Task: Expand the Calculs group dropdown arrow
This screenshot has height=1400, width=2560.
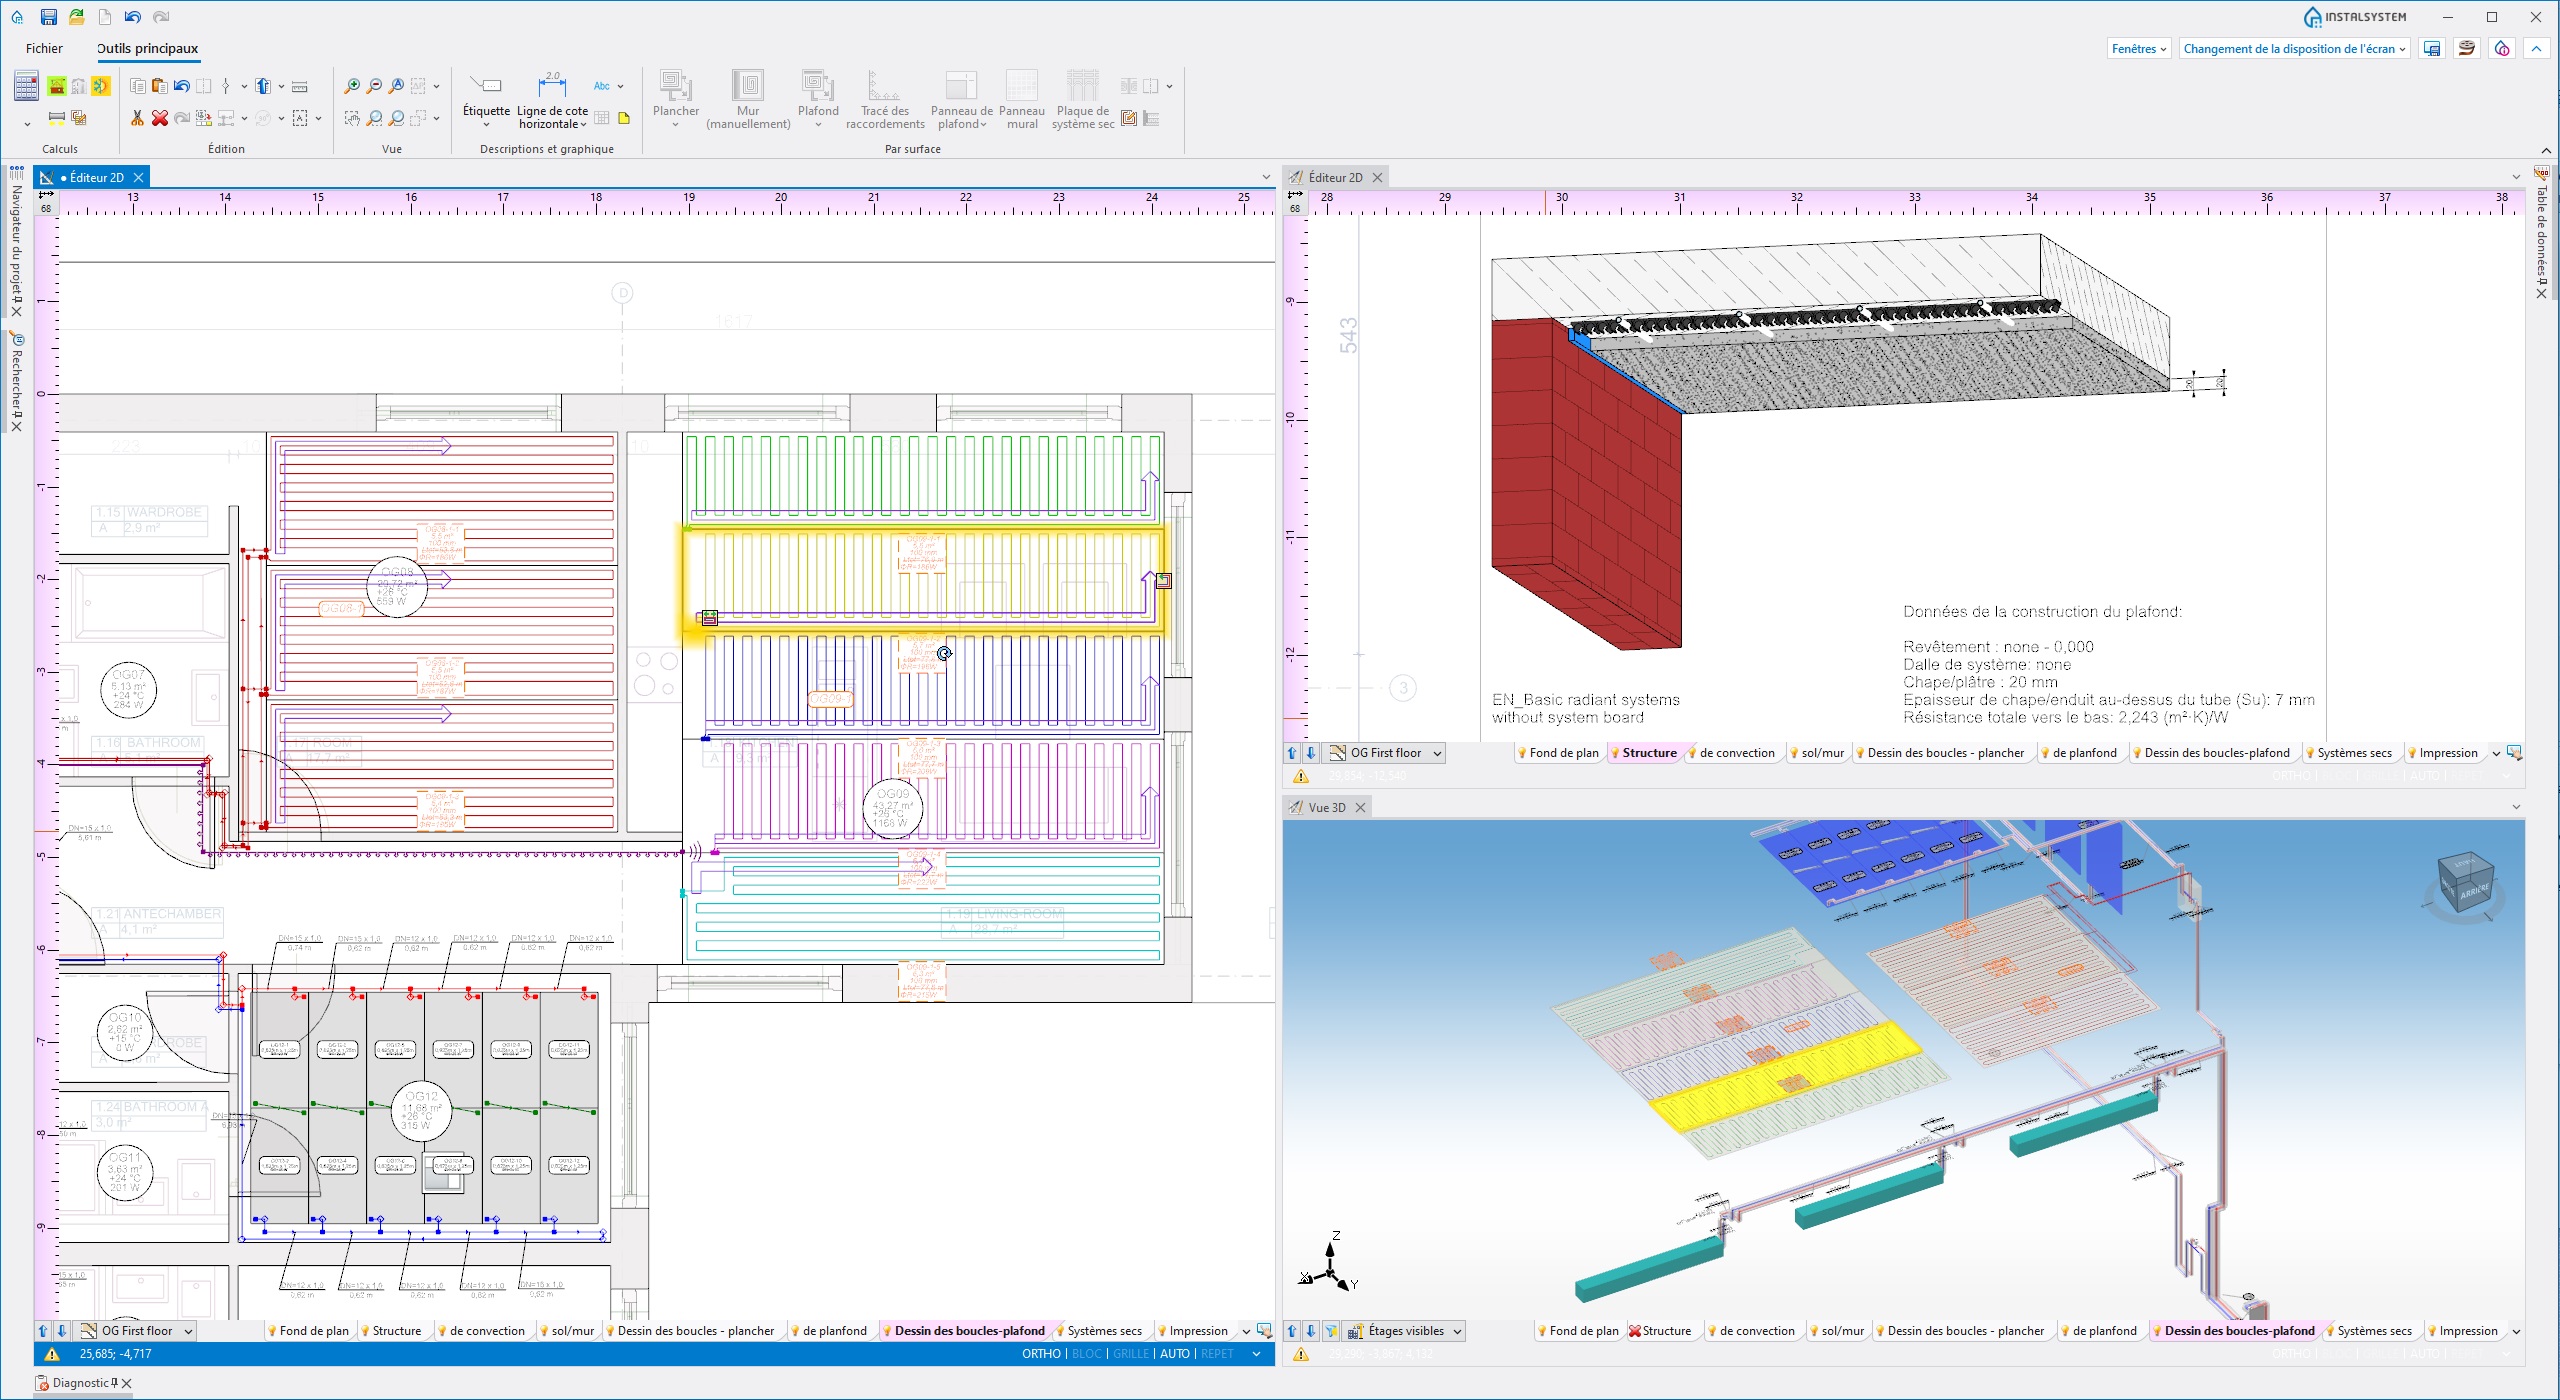Action: point(27,123)
